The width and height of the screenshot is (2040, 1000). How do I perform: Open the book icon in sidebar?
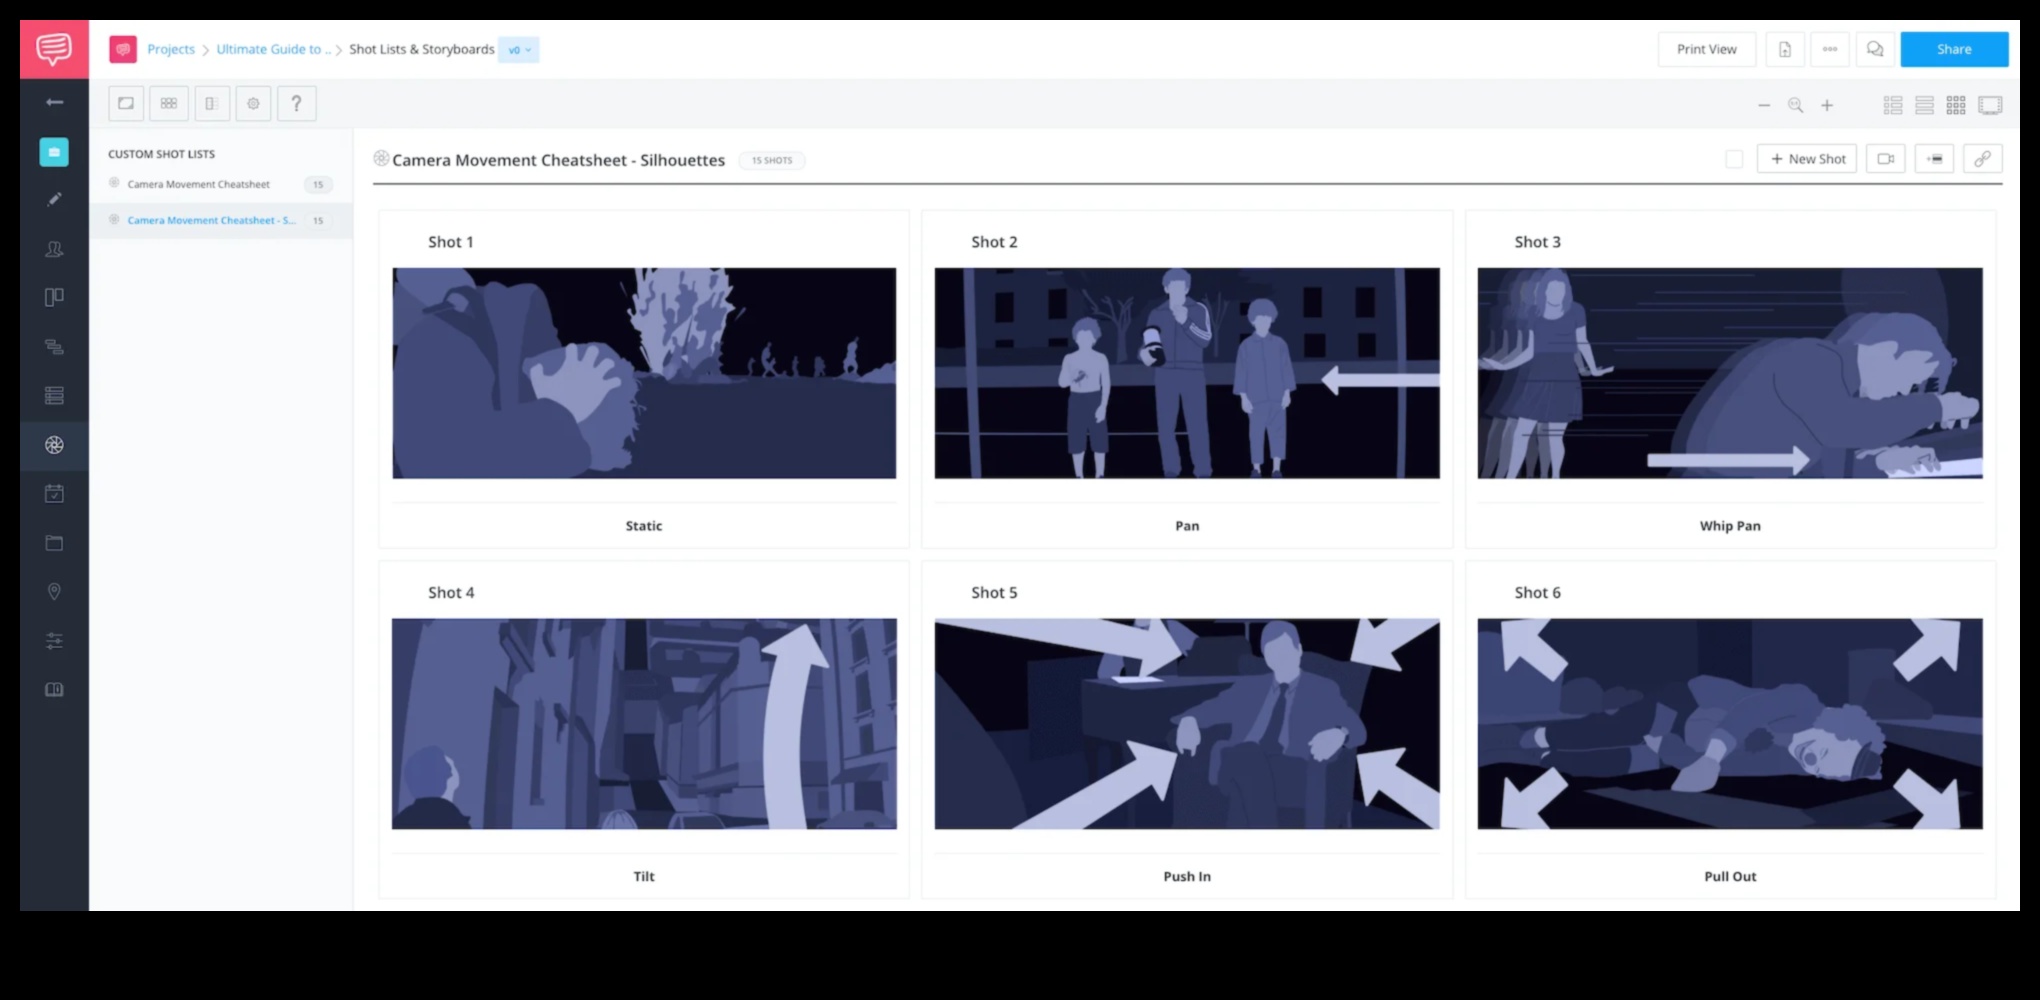pyautogui.click(x=54, y=690)
